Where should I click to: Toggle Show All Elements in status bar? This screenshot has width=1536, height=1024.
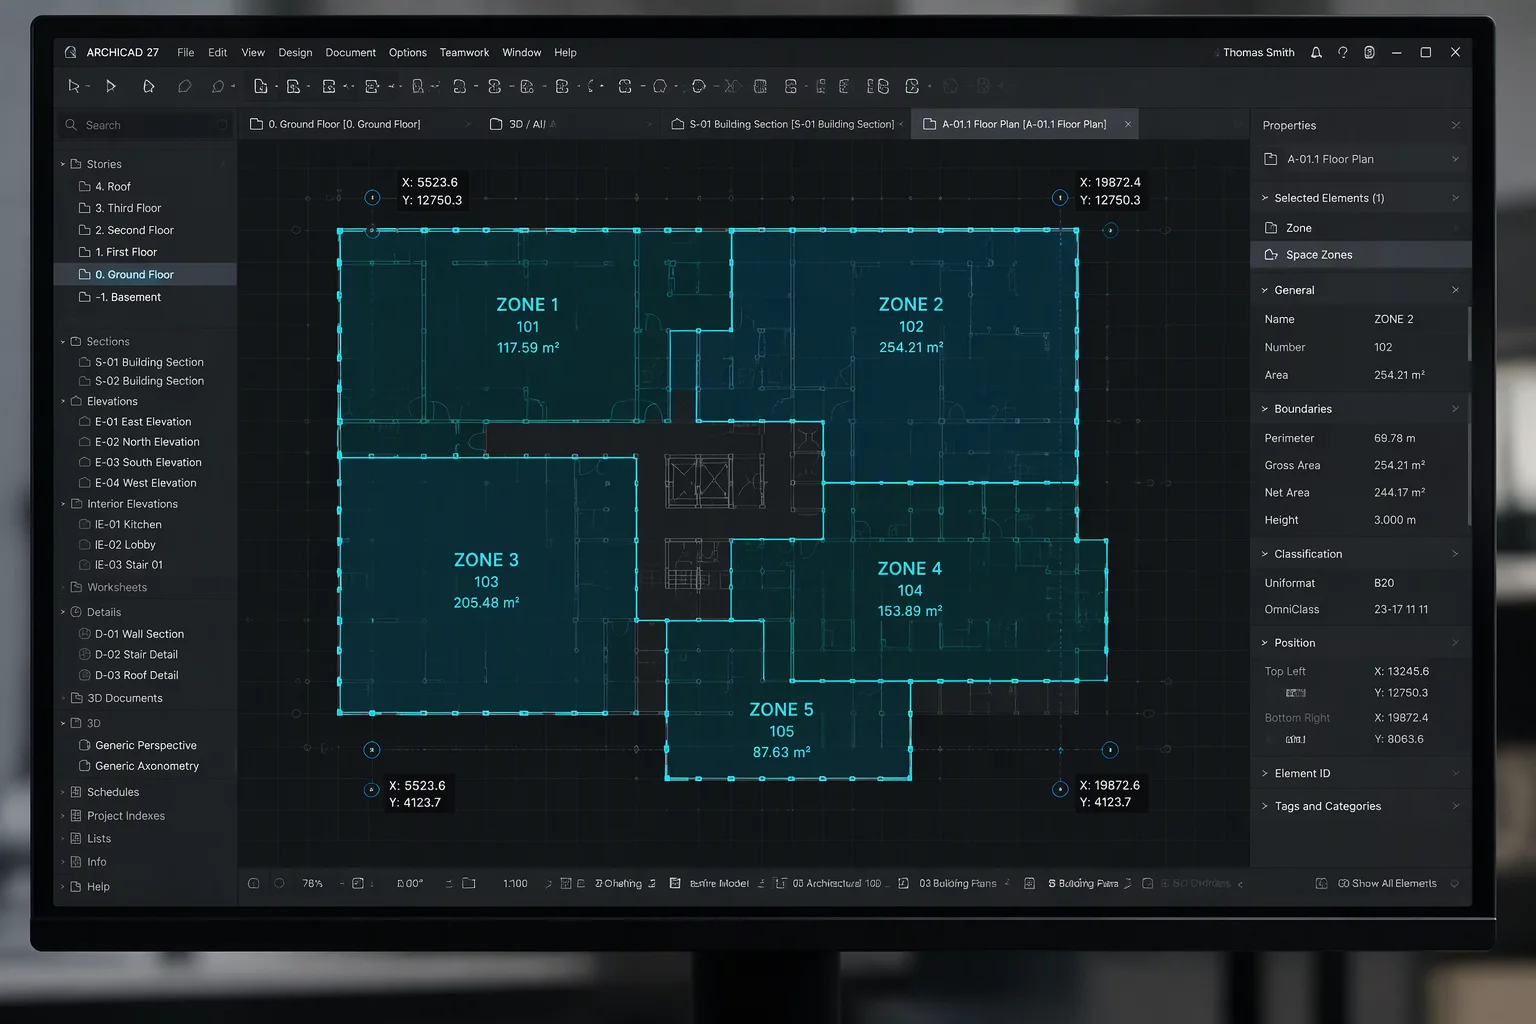[x=1388, y=883]
